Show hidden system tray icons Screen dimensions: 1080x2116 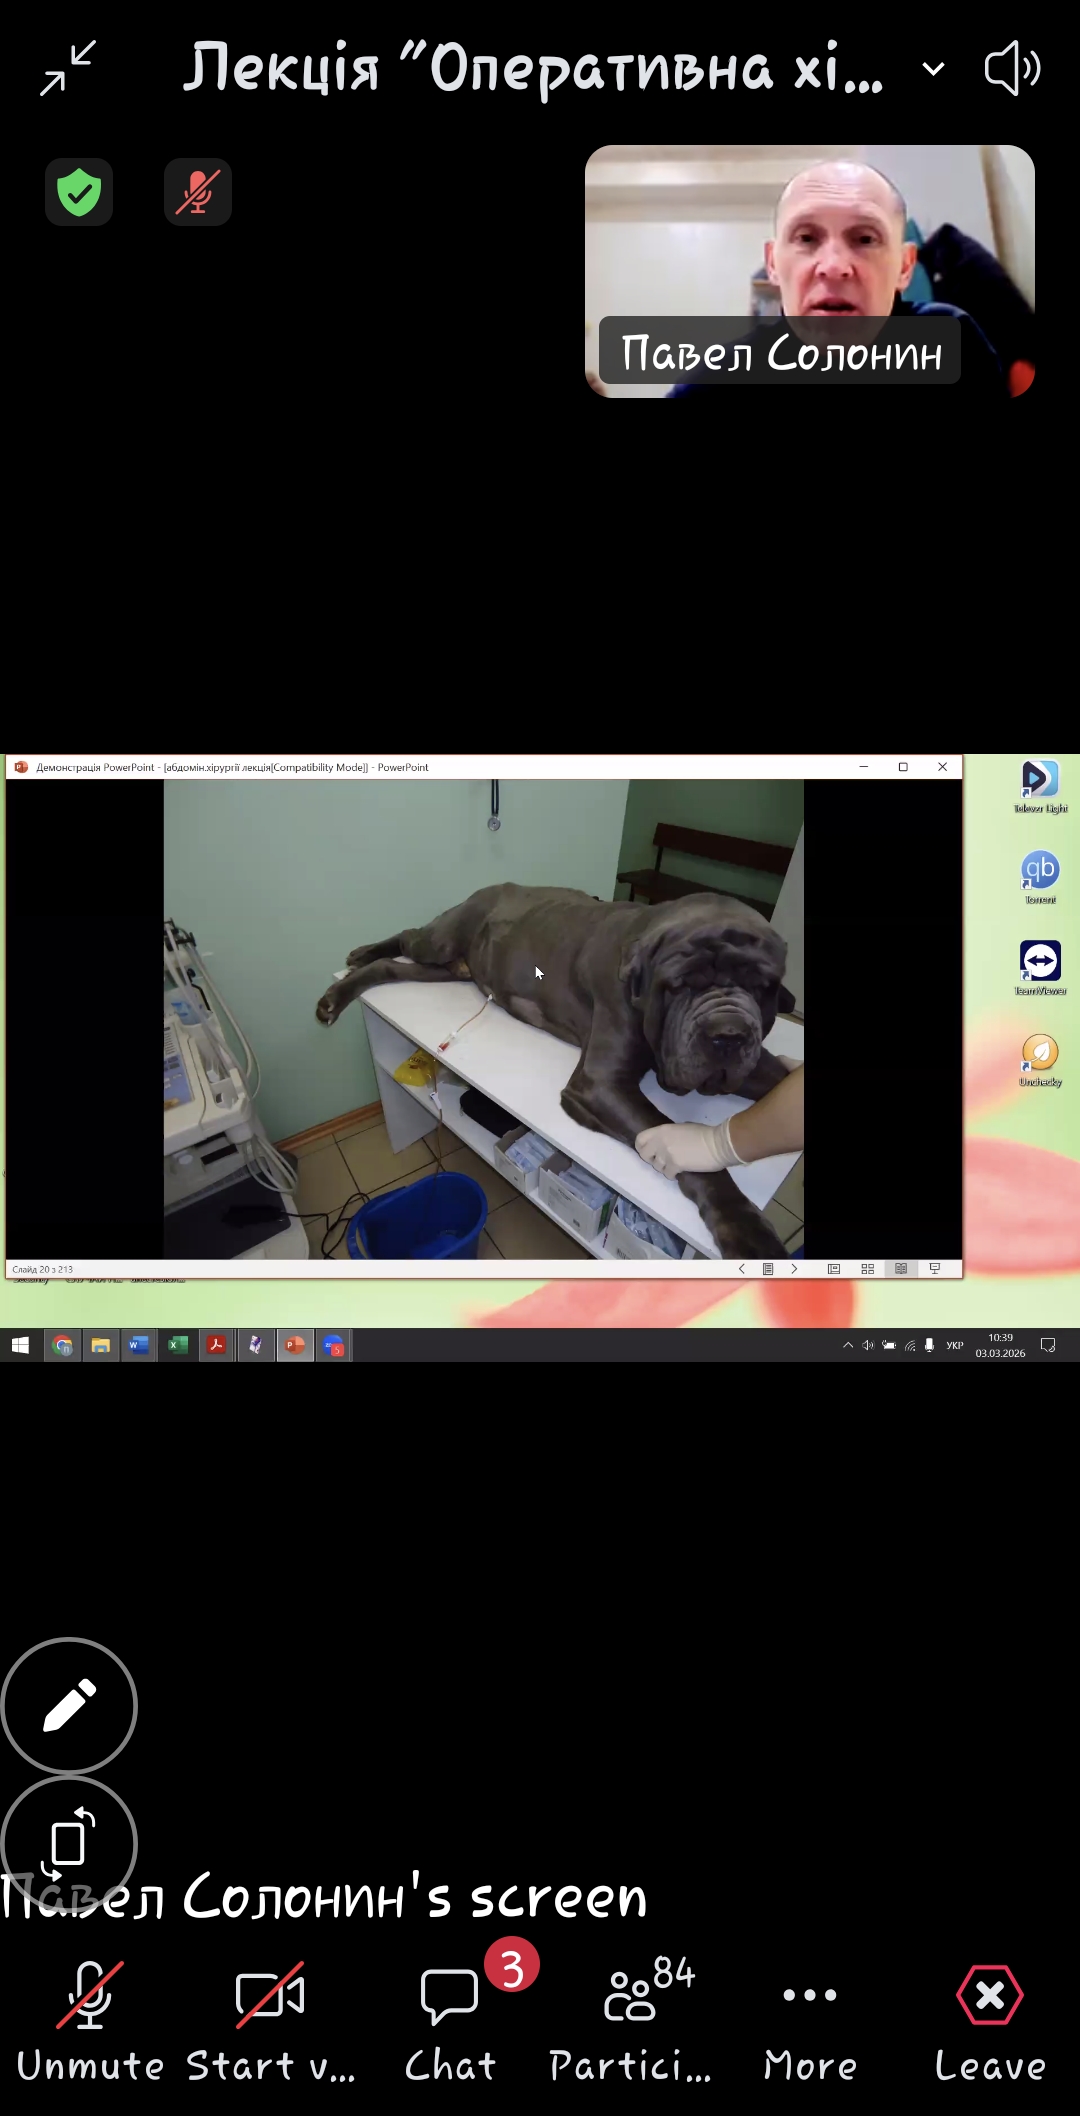848,1346
